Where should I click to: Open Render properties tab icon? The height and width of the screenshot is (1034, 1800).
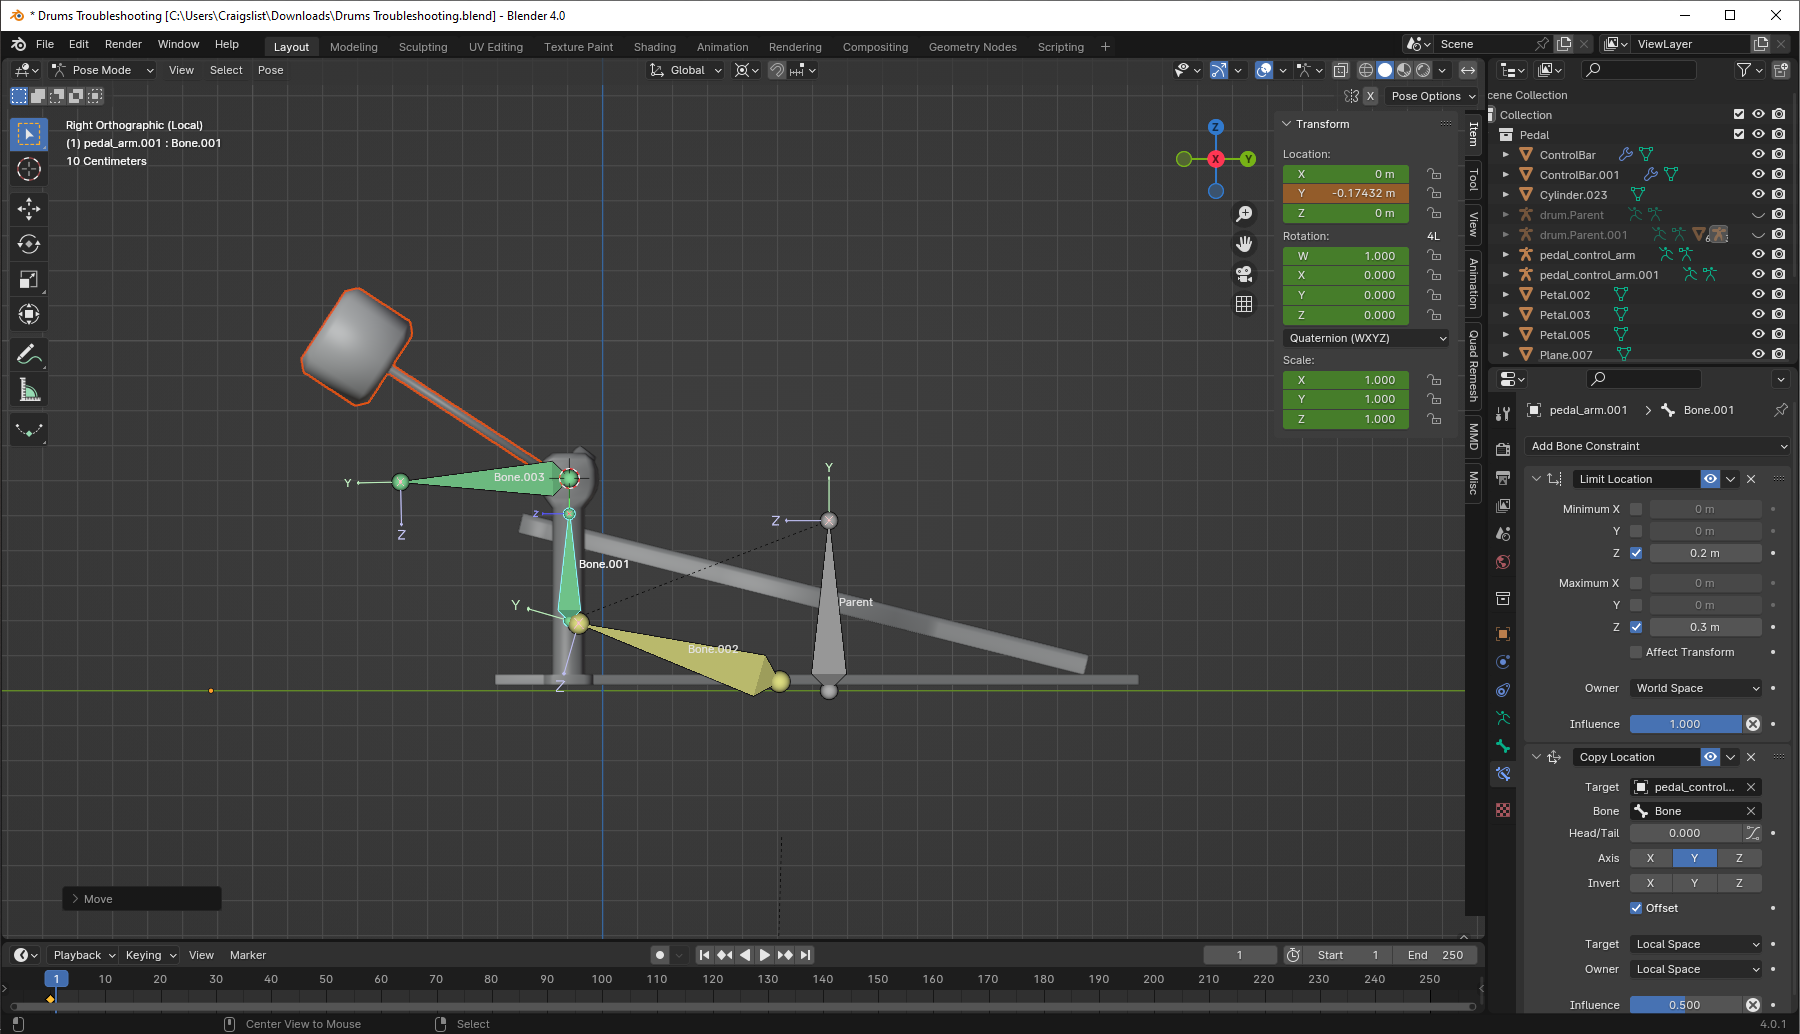(x=1503, y=449)
